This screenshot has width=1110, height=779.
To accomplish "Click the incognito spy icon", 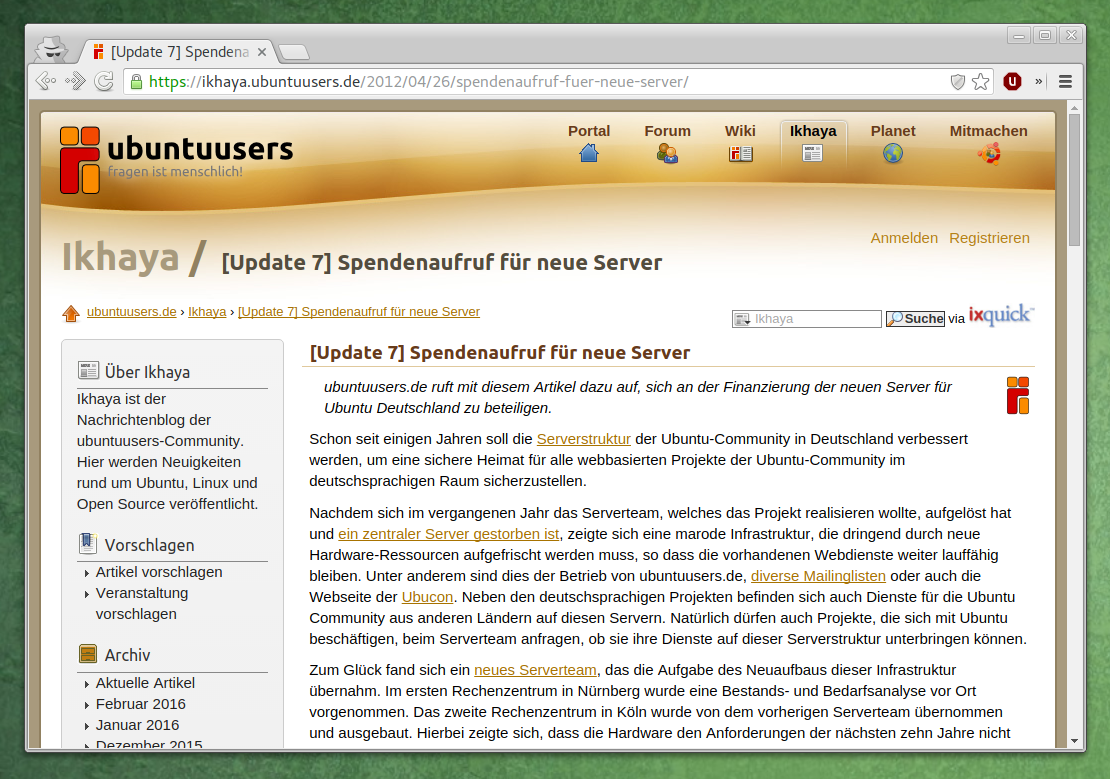I will coord(52,50).
